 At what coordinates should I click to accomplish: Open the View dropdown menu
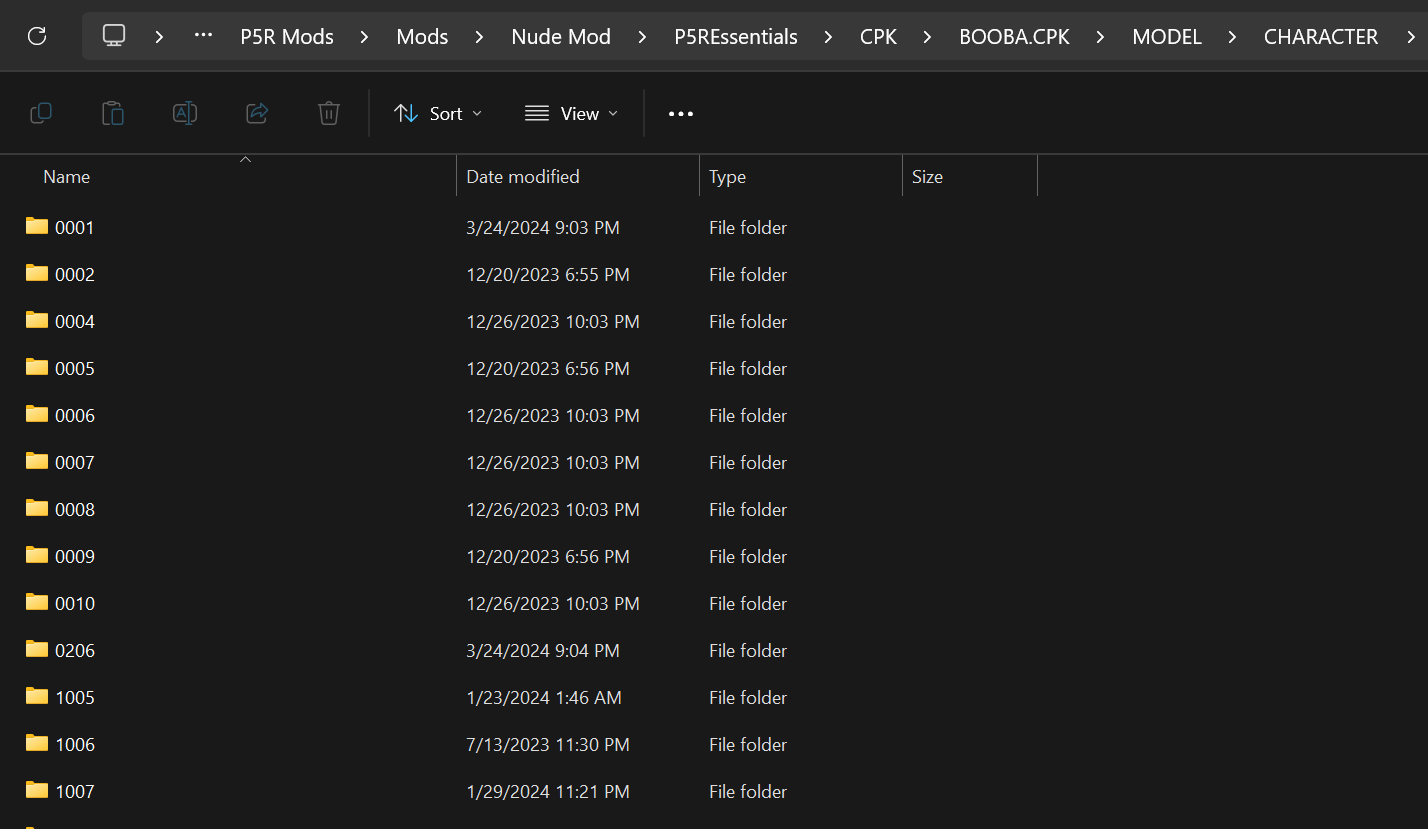(x=571, y=114)
